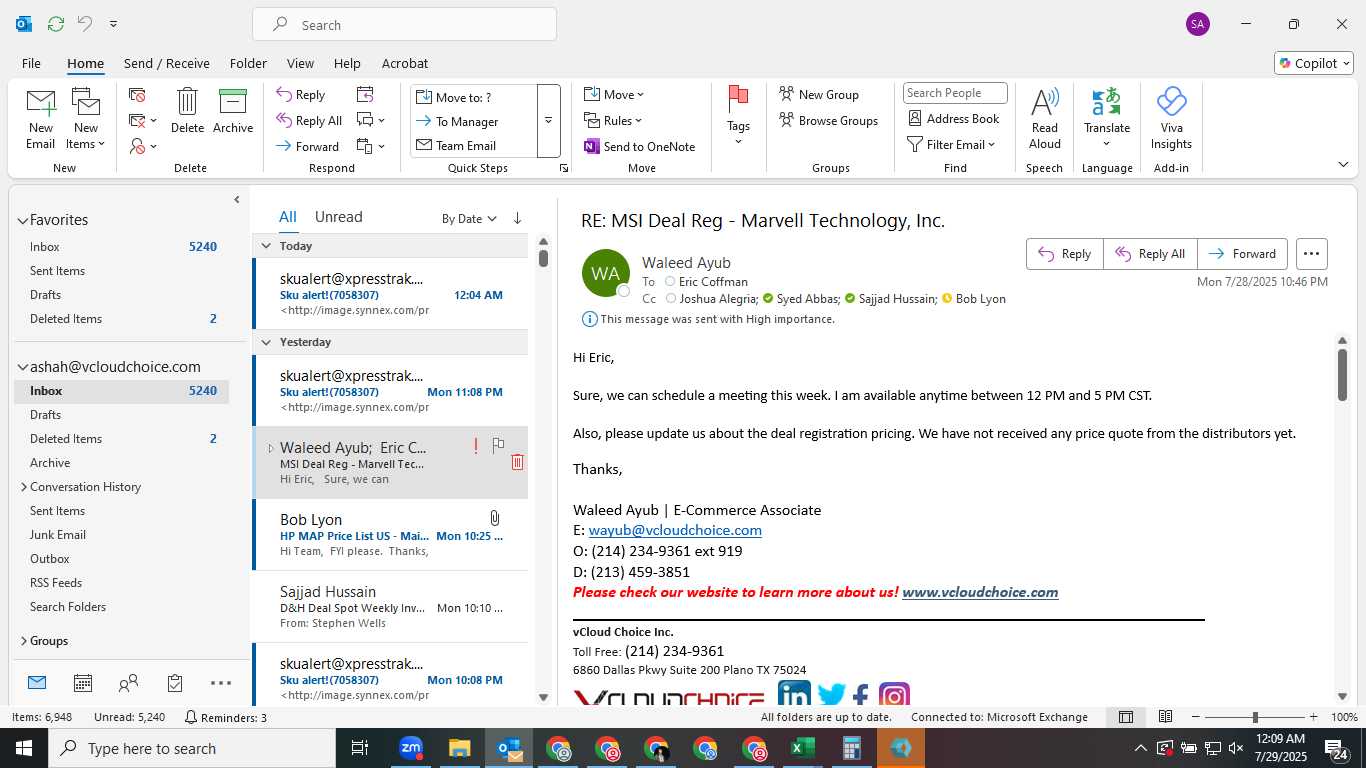Open Viva Insights add-in
This screenshot has height=768, width=1366.
(1171, 119)
